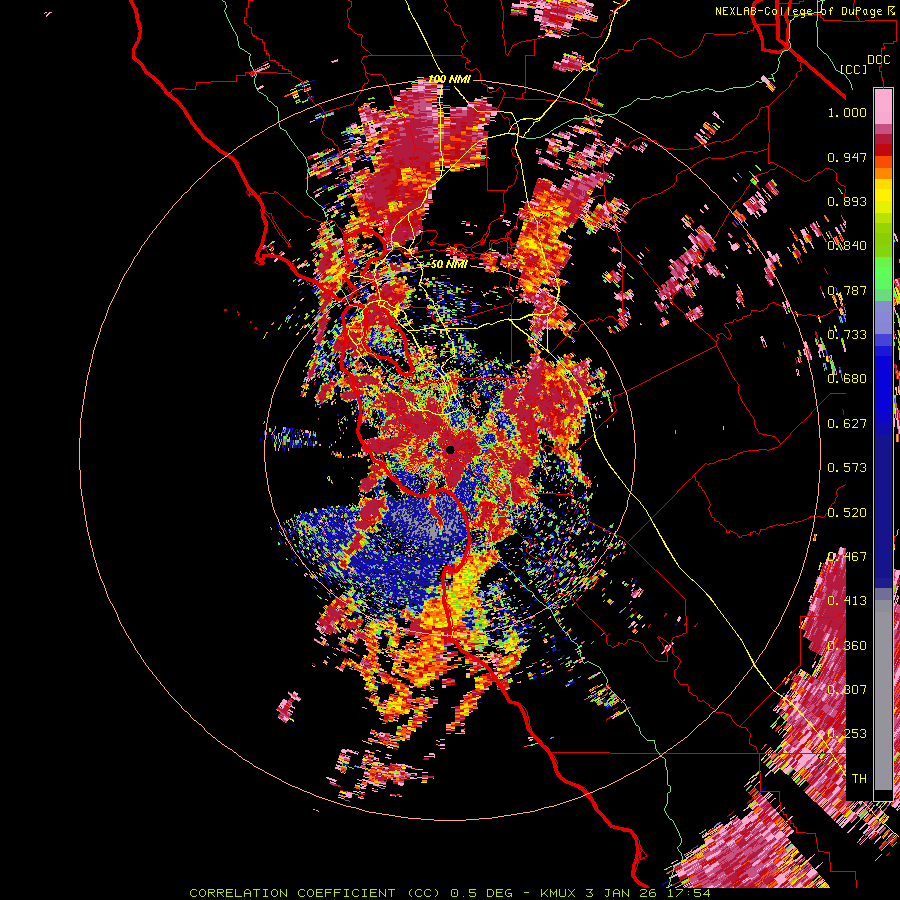Image resolution: width=900 pixels, height=900 pixels.
Task: Select the 0.253 legend value
Action: [847, 734]
